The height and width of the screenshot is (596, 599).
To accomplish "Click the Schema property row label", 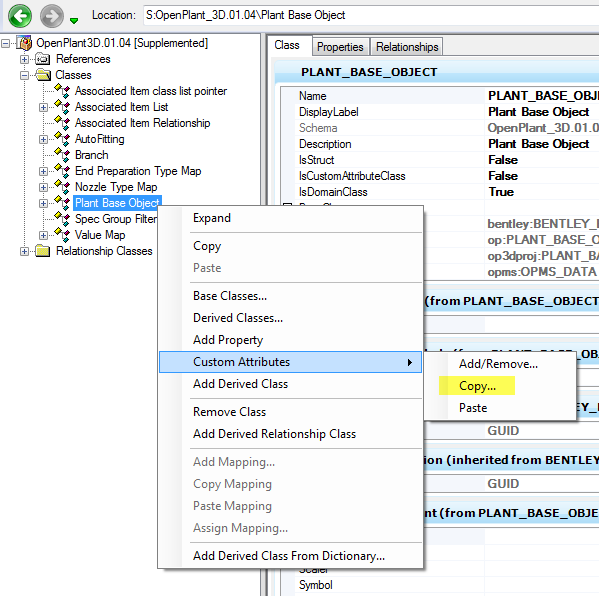I will [x=318, y=128].
